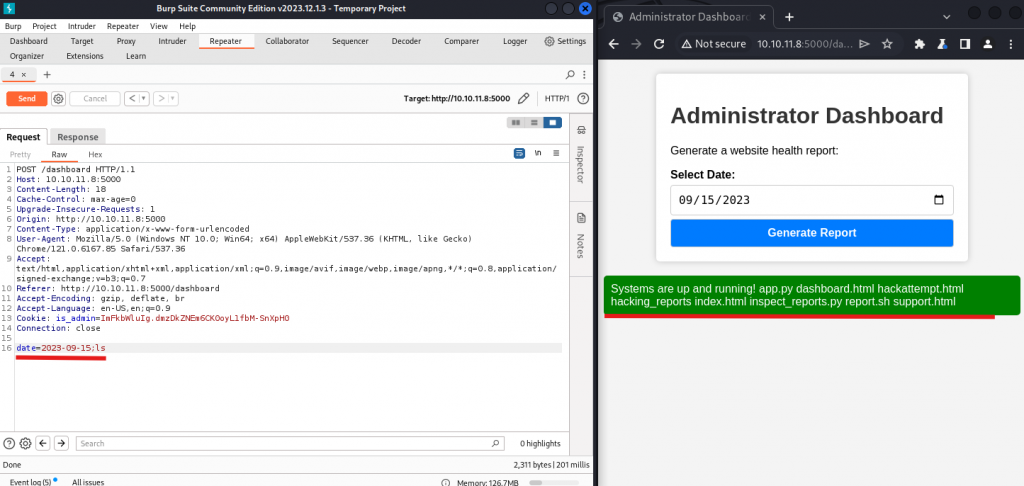Click the Select Date input field
This screenshot has height=486, width=1024.
coord(812,200)
